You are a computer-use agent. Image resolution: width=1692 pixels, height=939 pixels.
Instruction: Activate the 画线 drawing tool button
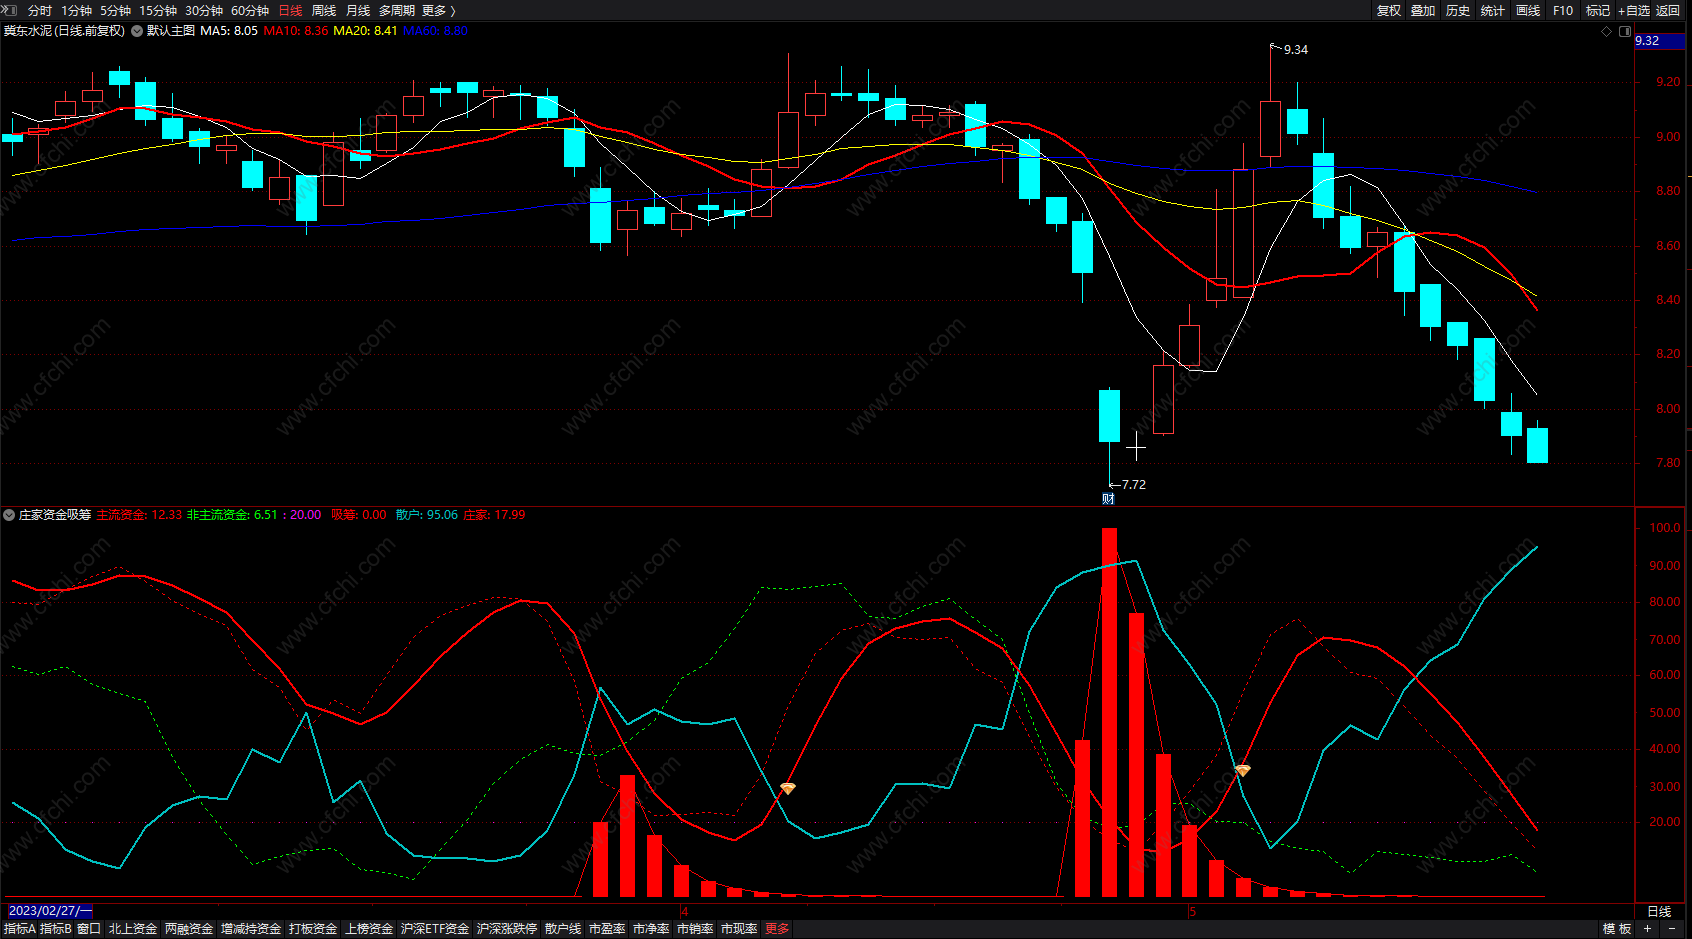[x=1528, y=11]
